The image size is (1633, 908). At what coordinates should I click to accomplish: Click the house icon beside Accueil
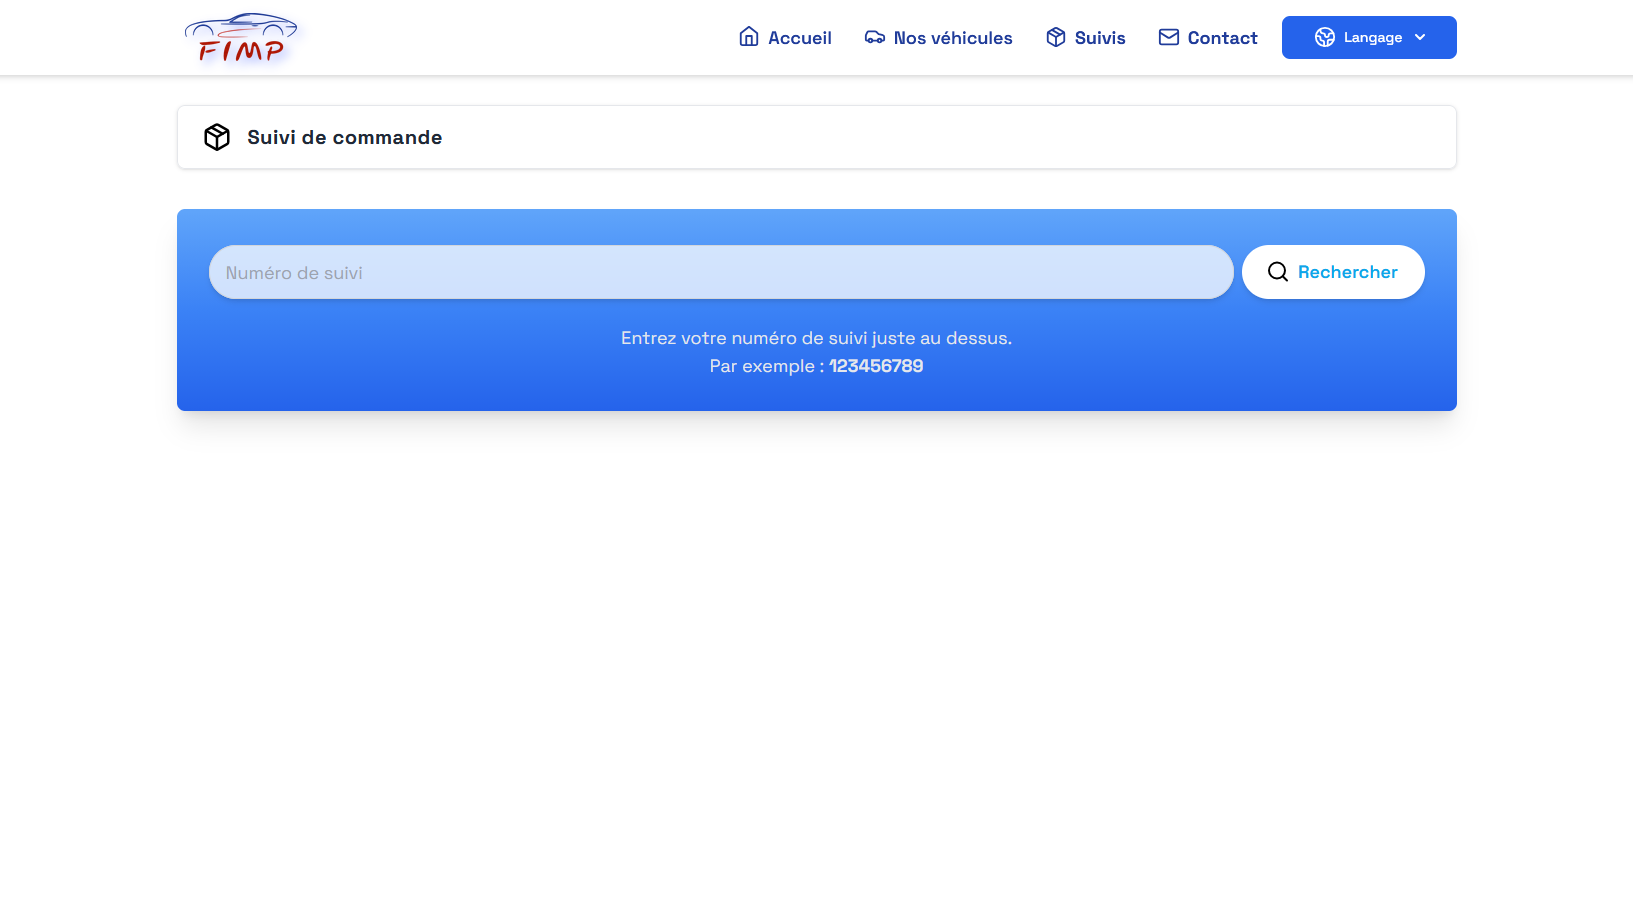click(x=748, y=37)
